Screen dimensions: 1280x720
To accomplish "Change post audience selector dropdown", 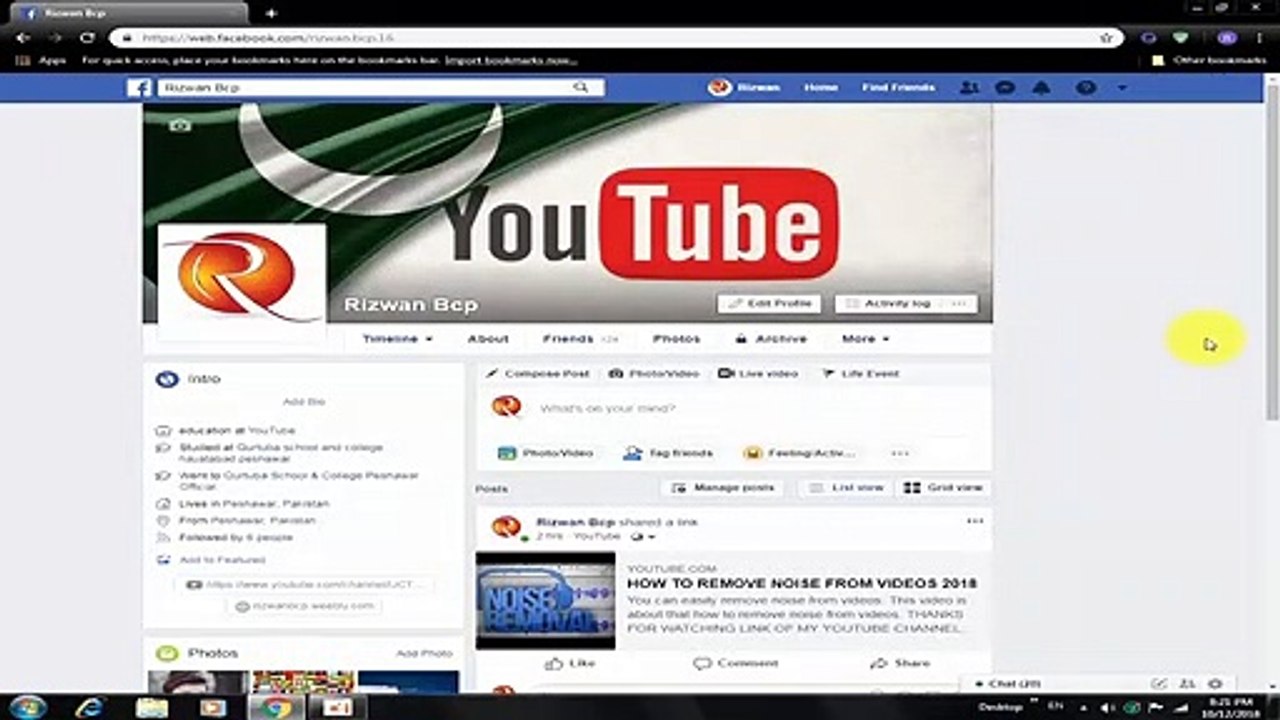I will point(644,537).
